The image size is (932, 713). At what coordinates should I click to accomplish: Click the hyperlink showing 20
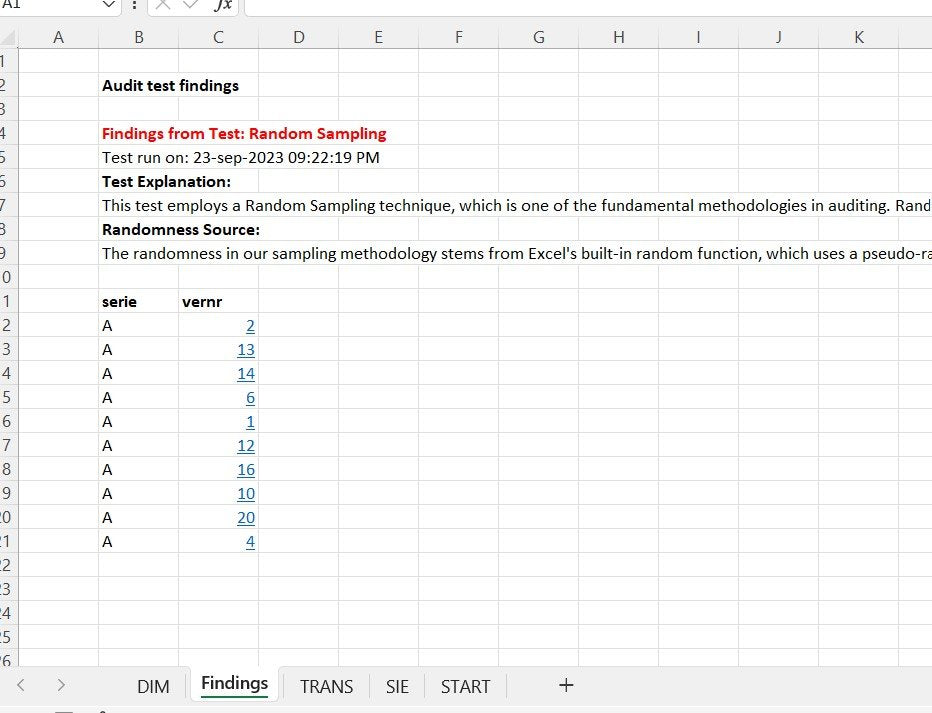pyautogui.click(x=245, y=517)
